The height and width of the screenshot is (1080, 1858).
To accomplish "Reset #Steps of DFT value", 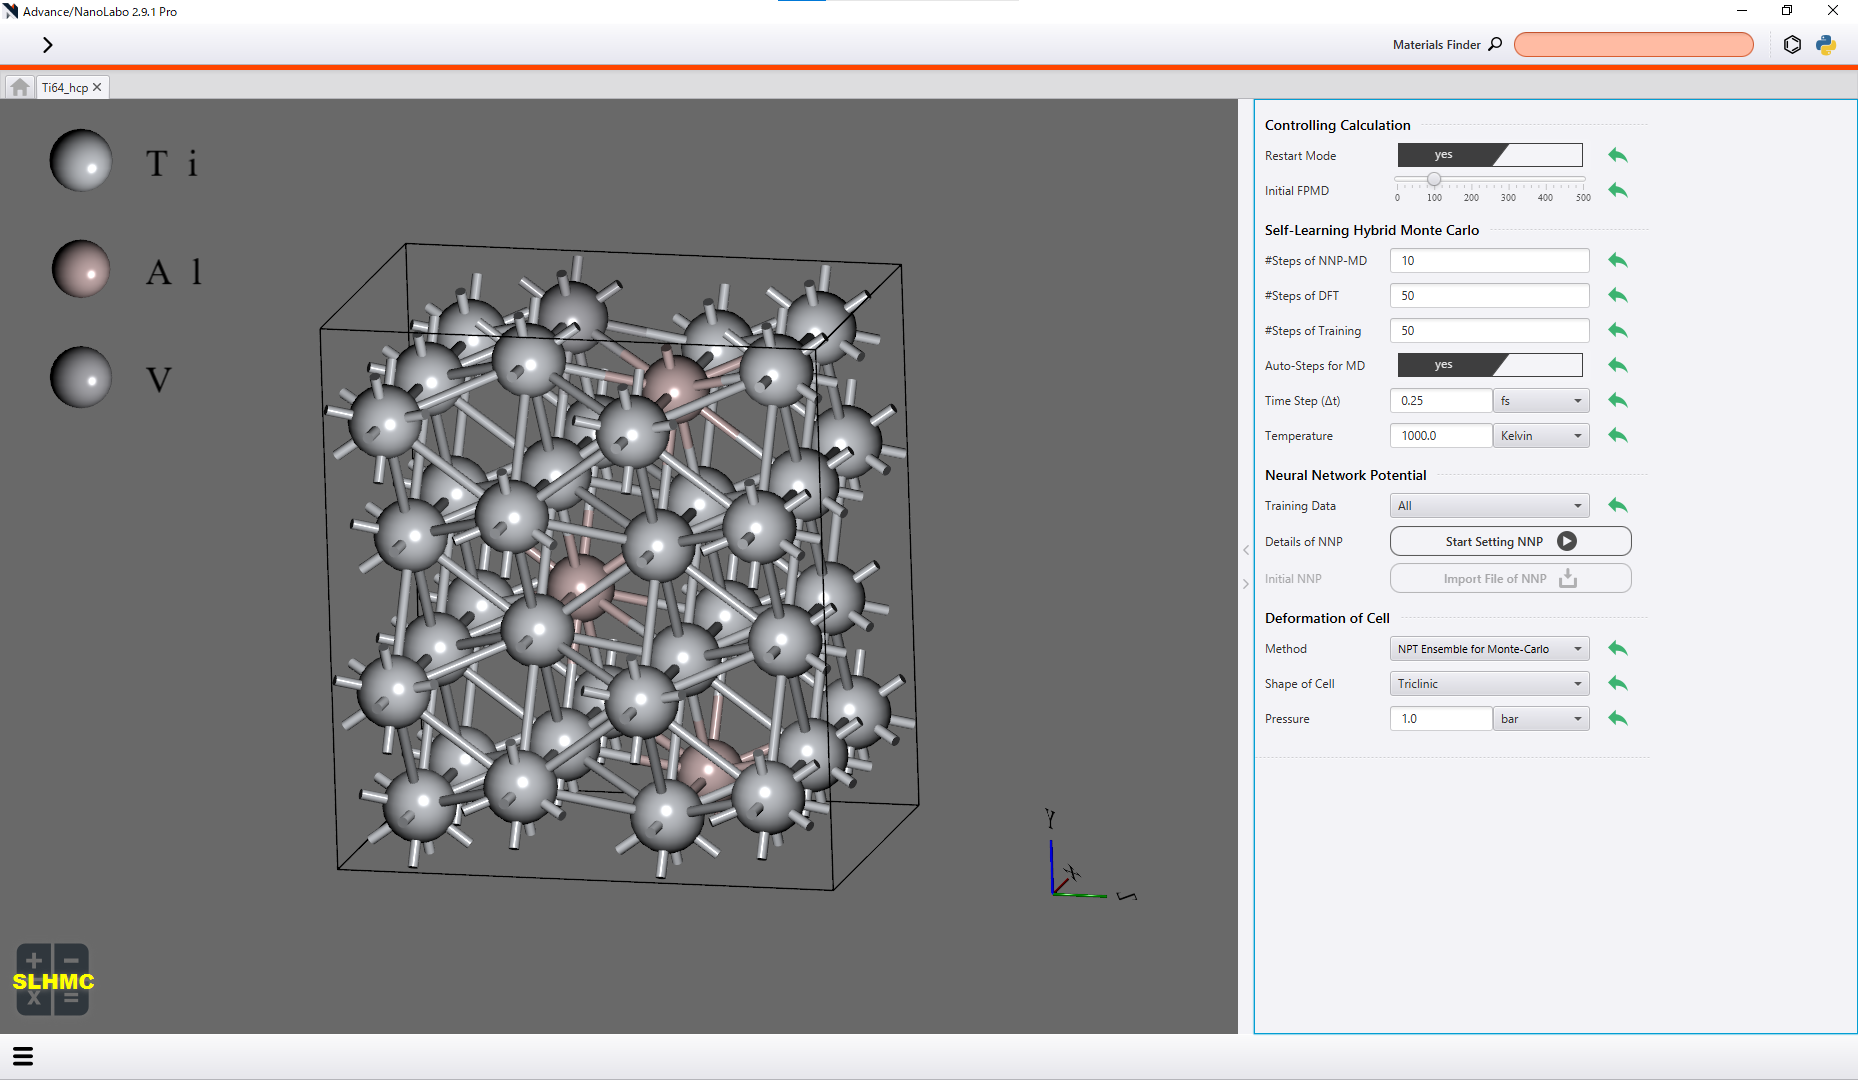I will [1618, 295].
